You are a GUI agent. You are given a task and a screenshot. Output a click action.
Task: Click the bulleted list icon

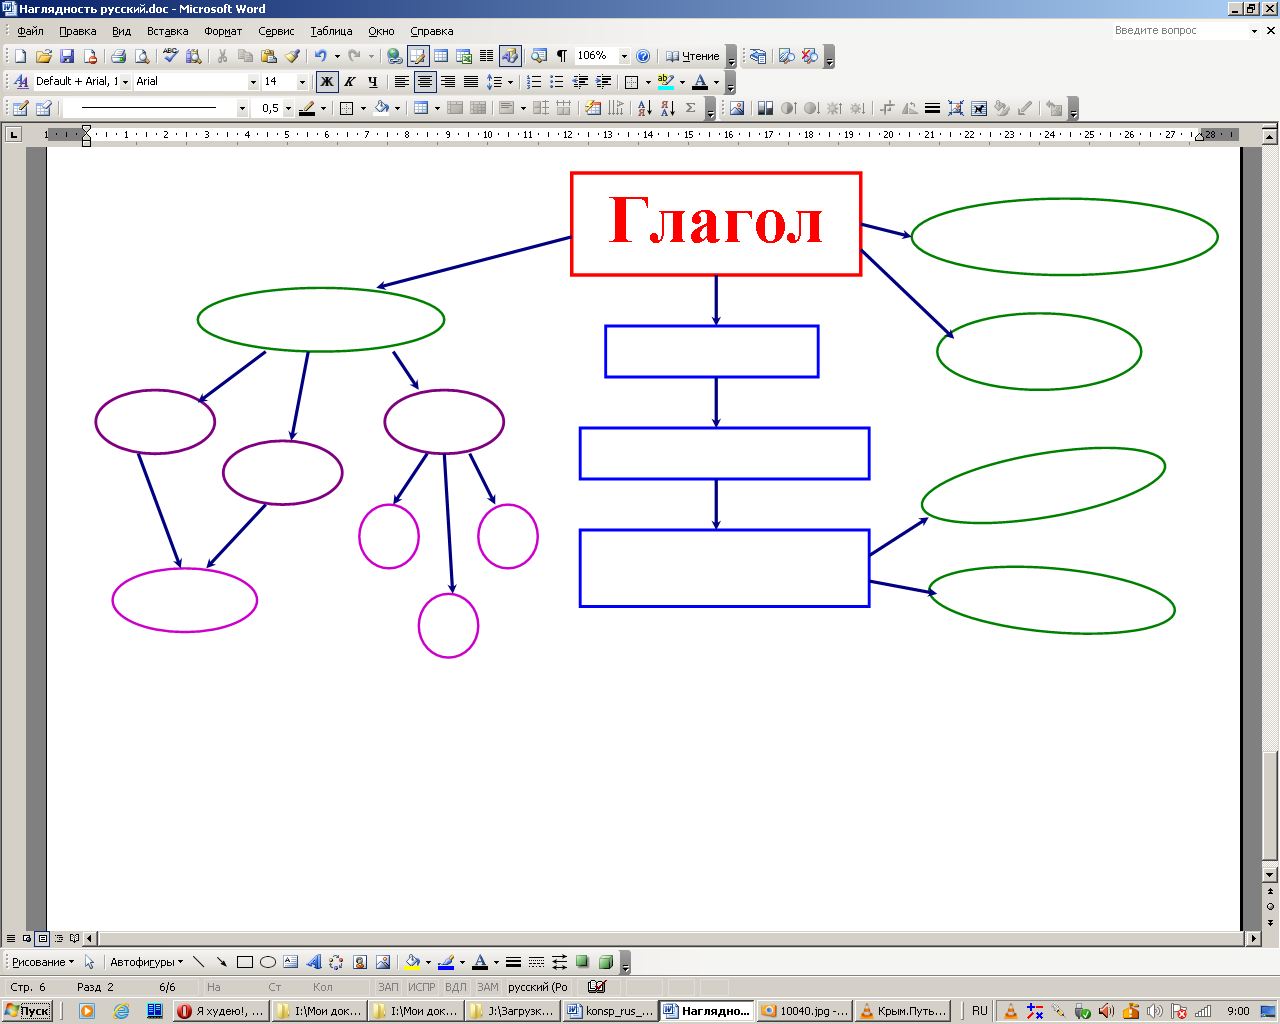(557, 82)
